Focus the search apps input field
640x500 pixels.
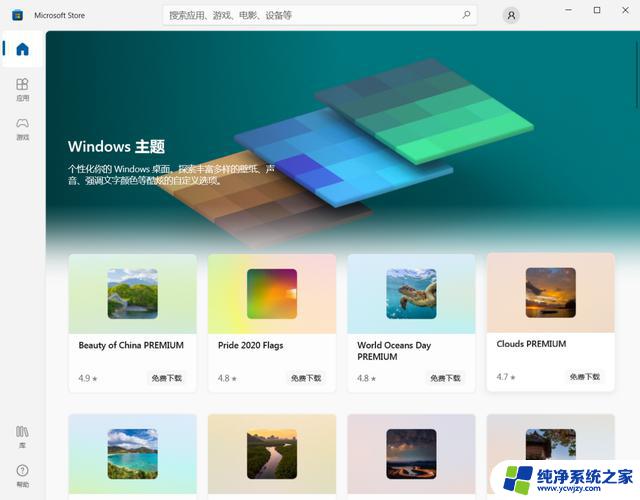pos(320,16)
